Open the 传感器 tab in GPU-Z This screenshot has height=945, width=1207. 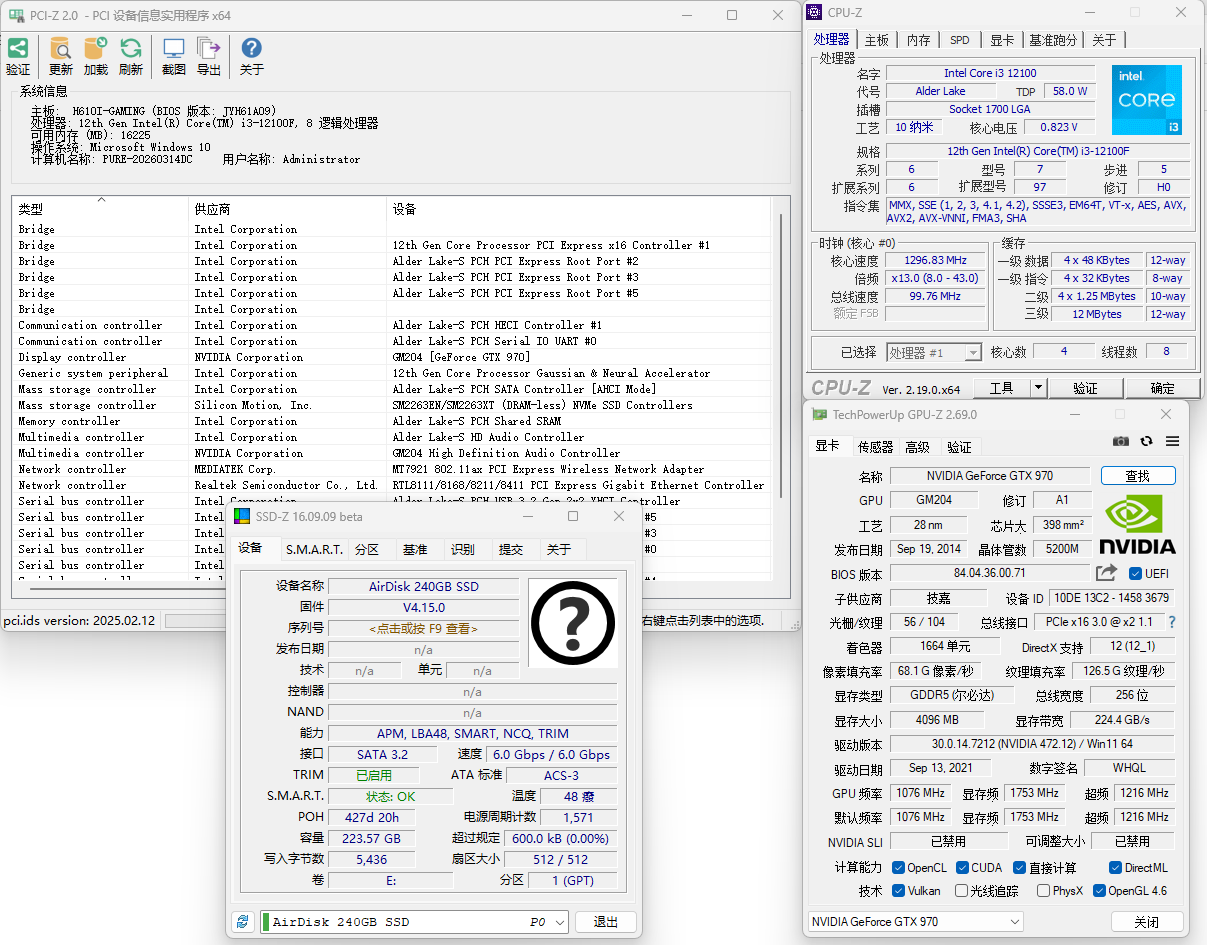click(876, 447)
